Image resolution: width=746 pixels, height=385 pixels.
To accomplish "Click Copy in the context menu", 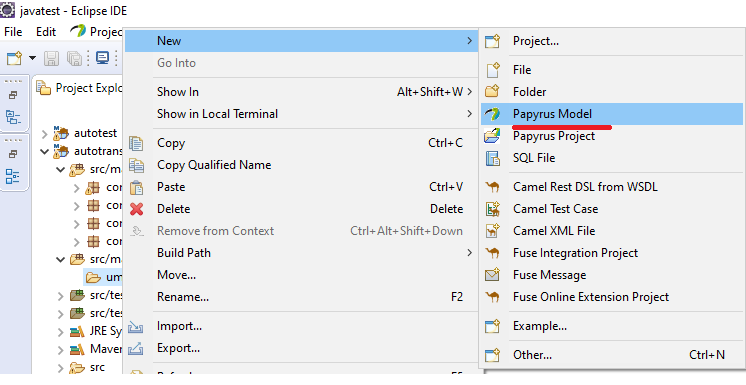I will (301, 143).
